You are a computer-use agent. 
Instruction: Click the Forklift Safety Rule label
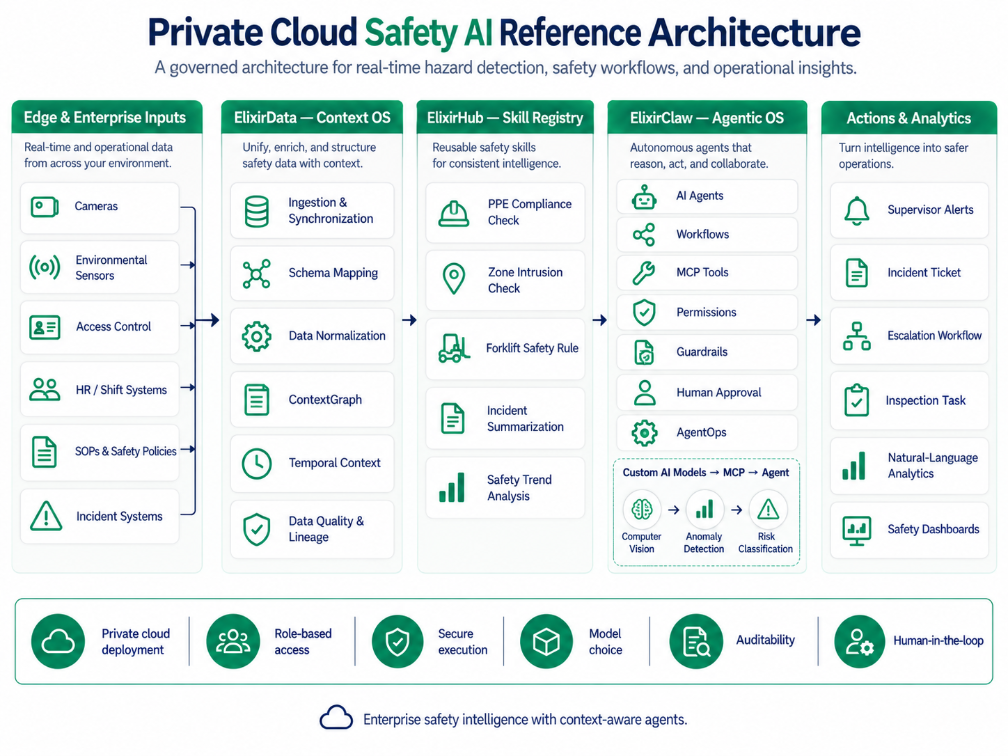(532, 348)
